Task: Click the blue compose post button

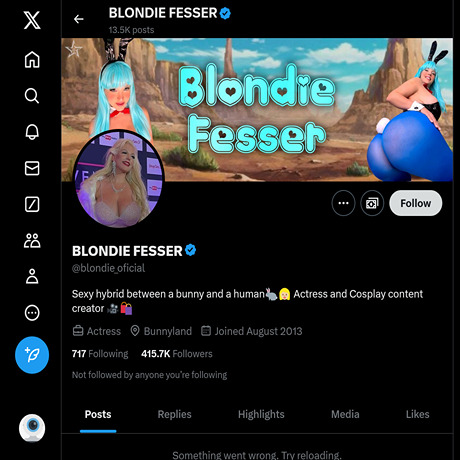Action: tap(32, 355)
